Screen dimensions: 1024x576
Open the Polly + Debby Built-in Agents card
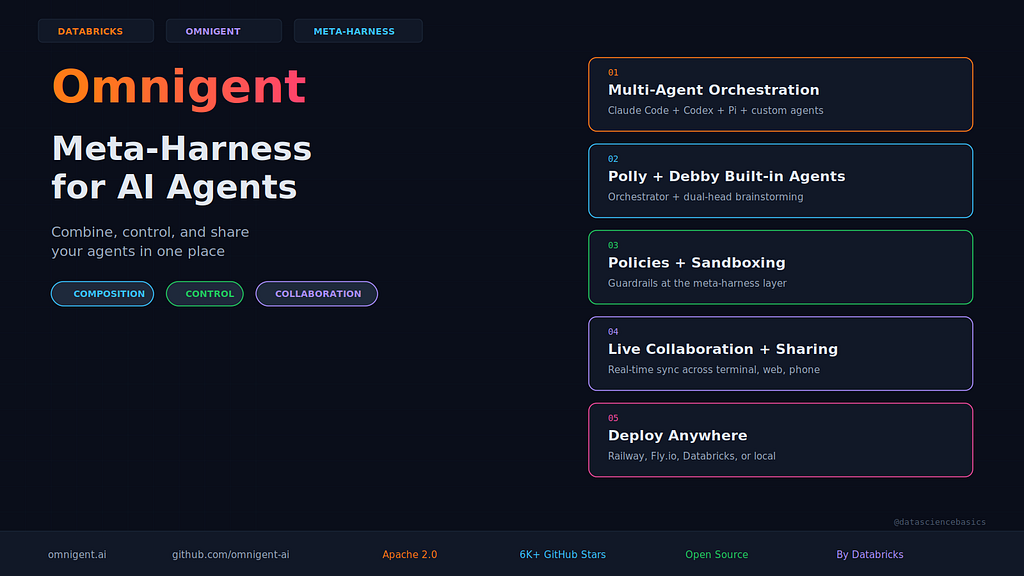780,181
